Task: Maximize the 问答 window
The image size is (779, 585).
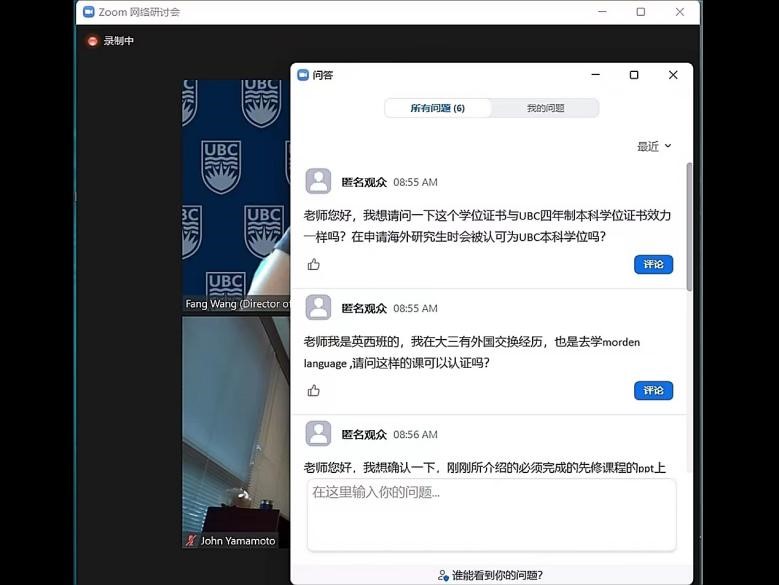Action: 634,75
